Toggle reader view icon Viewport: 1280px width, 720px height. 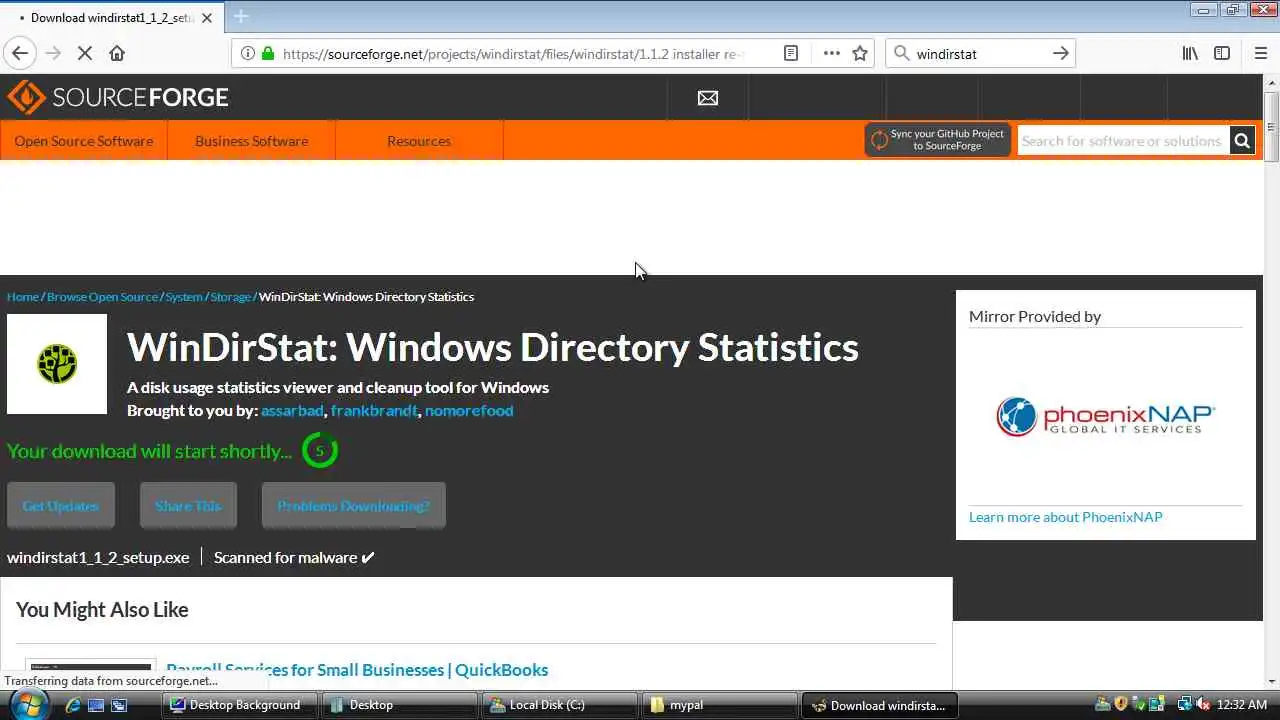[x=790, y=54]
